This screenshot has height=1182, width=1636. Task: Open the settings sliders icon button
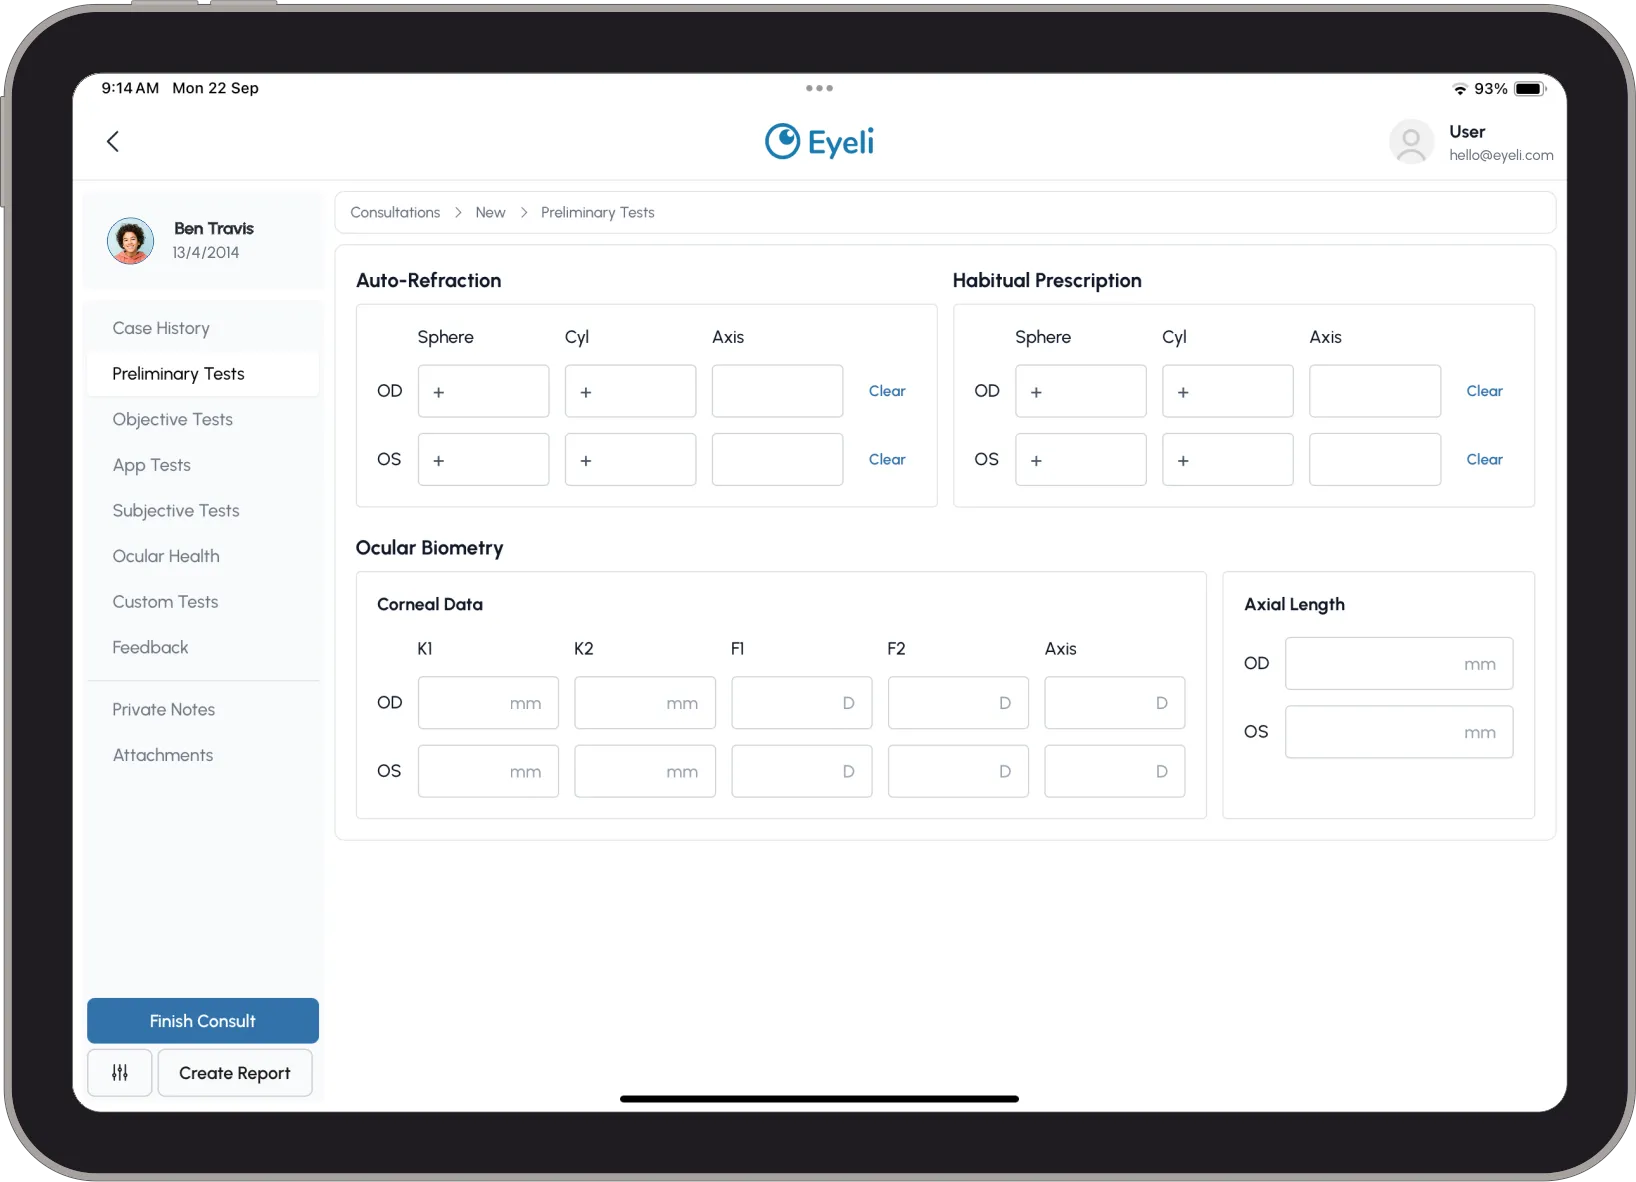120,1073
